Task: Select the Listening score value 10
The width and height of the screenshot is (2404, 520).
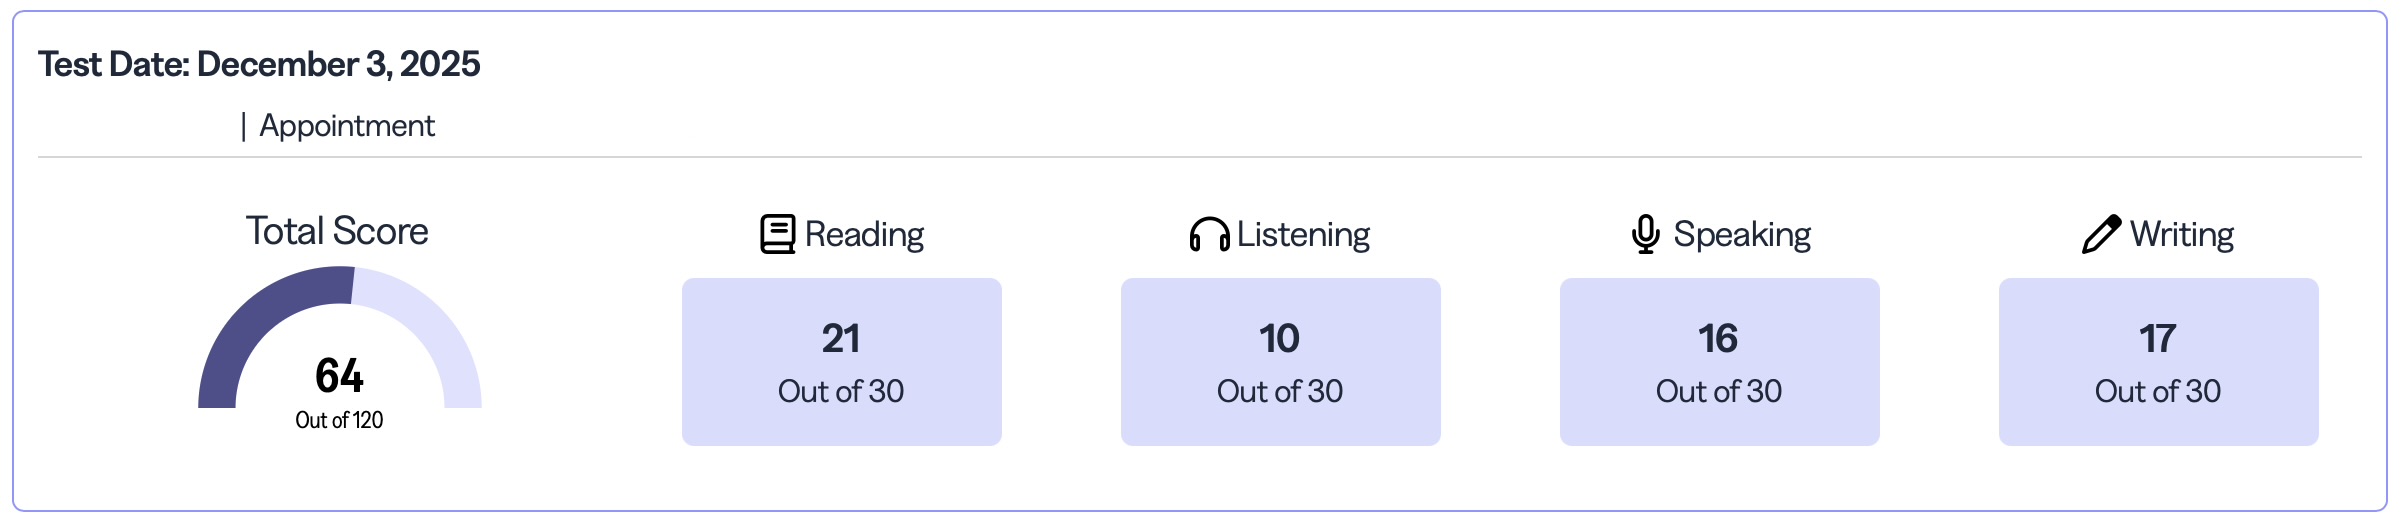Action: coord(1279,339)
